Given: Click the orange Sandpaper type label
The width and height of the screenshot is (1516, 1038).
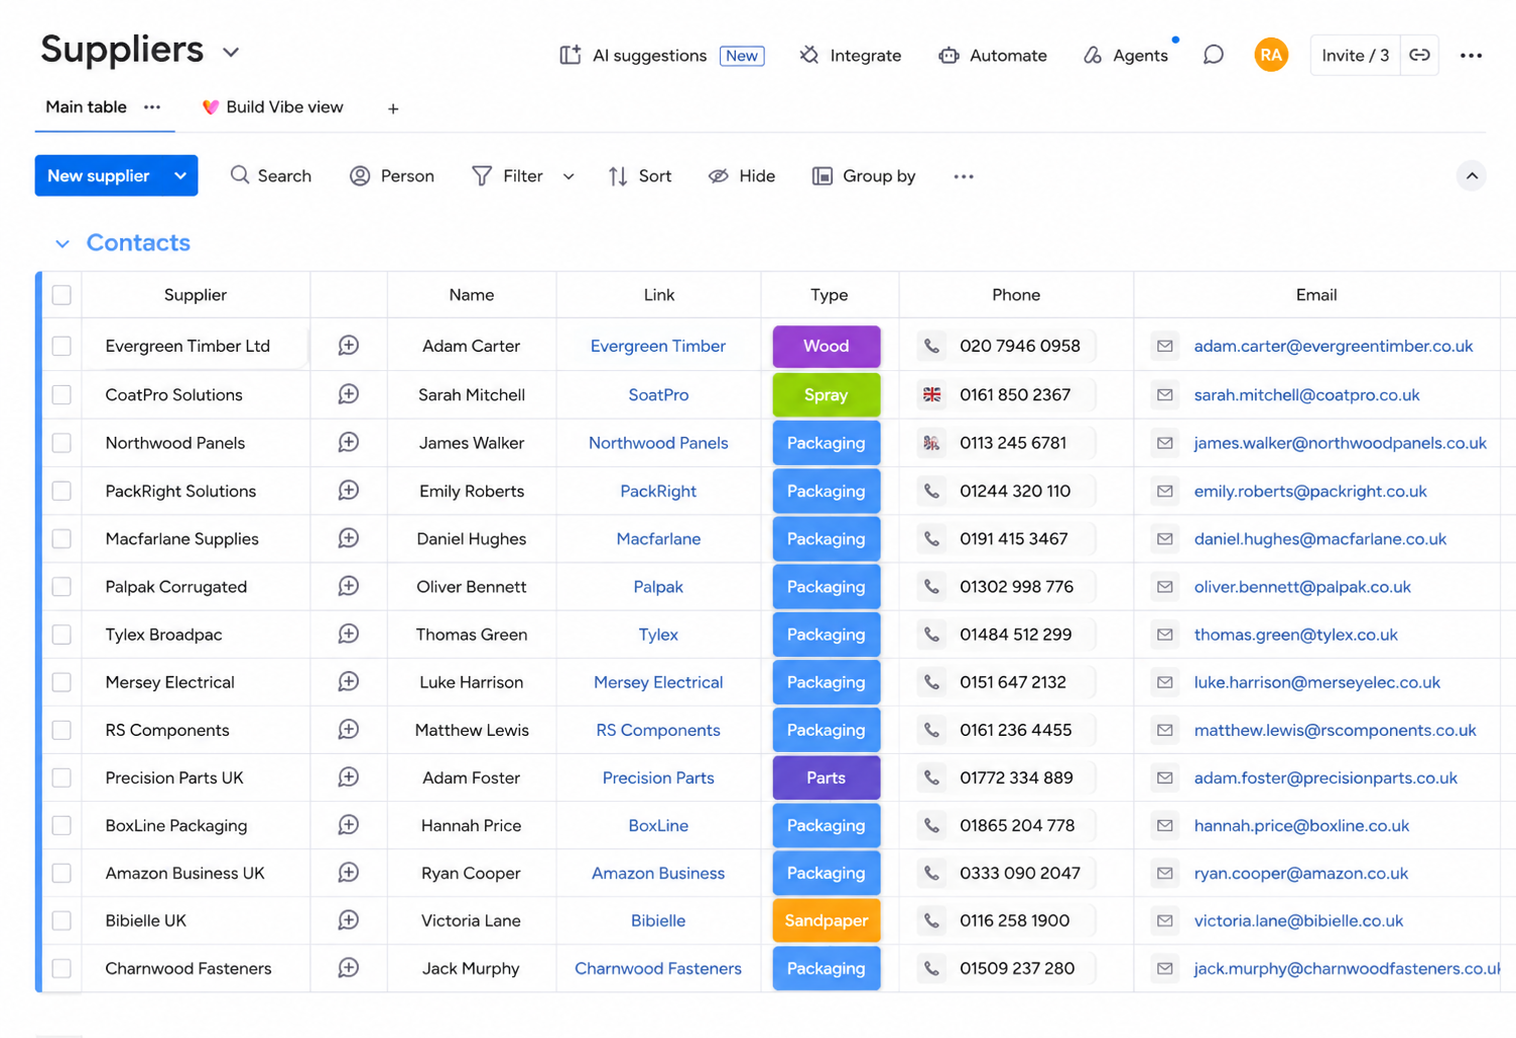Looking at the screenshot, I should click(x=826, y=920).
